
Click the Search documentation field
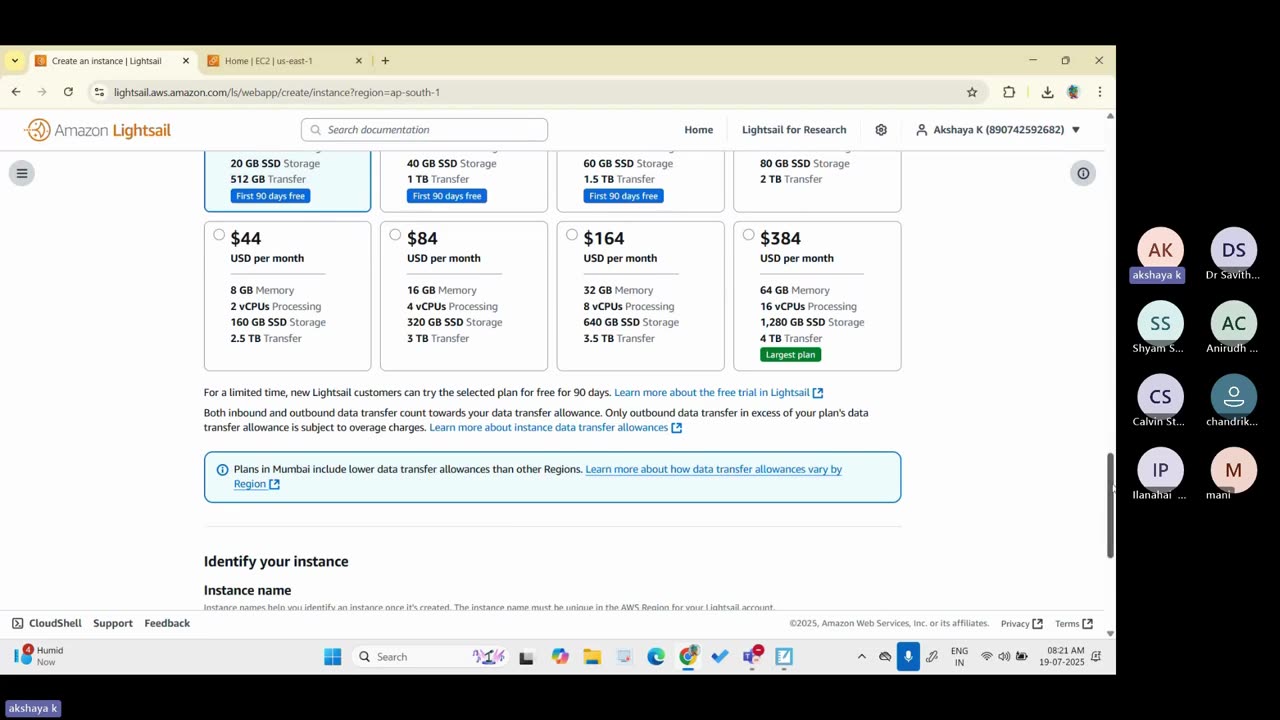pyautogui.click(x=424, y=130)
